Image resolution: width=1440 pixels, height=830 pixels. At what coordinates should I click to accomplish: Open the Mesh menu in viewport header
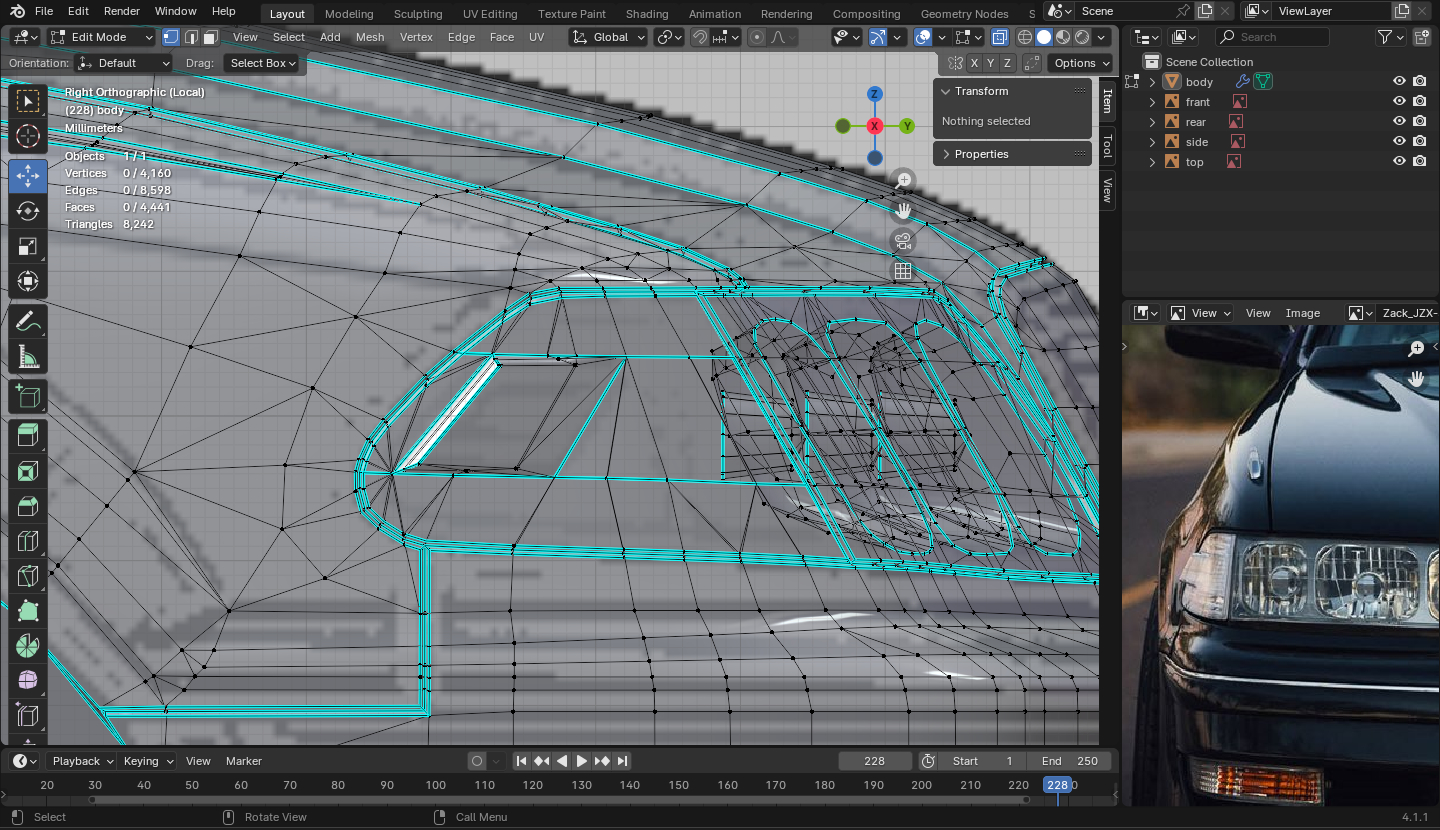pos(370,37)
